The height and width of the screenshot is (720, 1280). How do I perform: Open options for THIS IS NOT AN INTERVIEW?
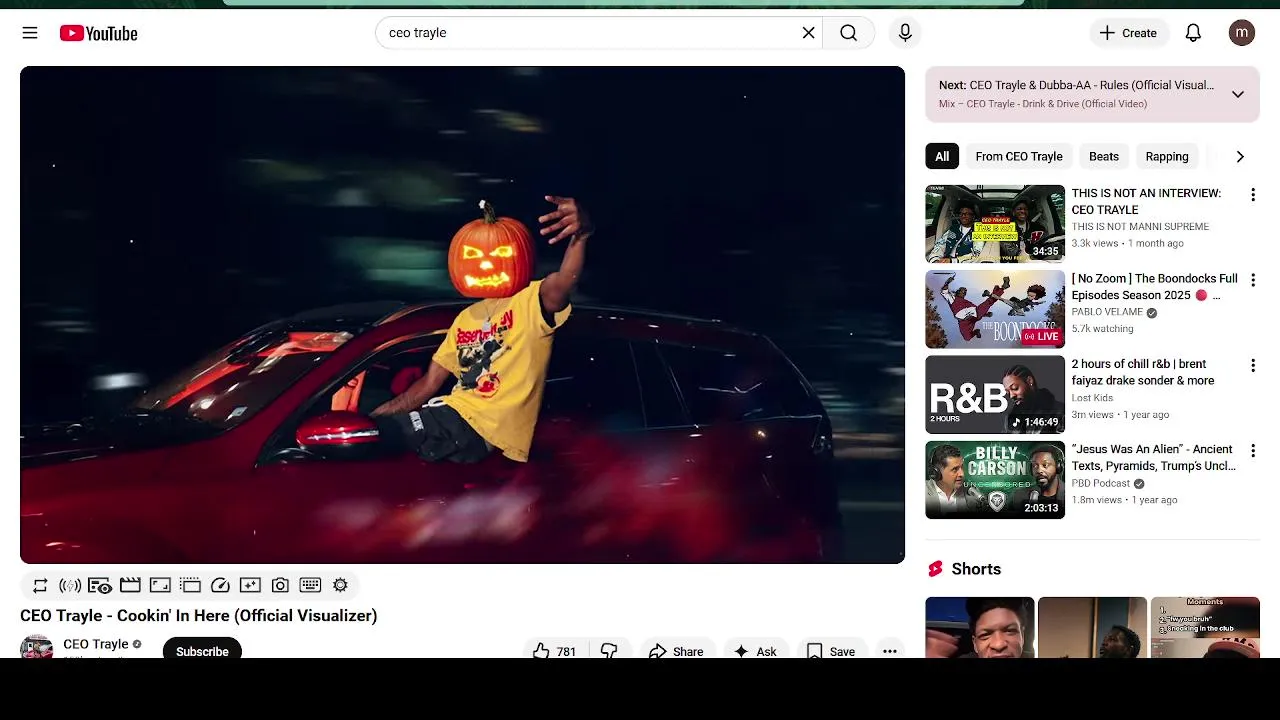pos(1252,195)
